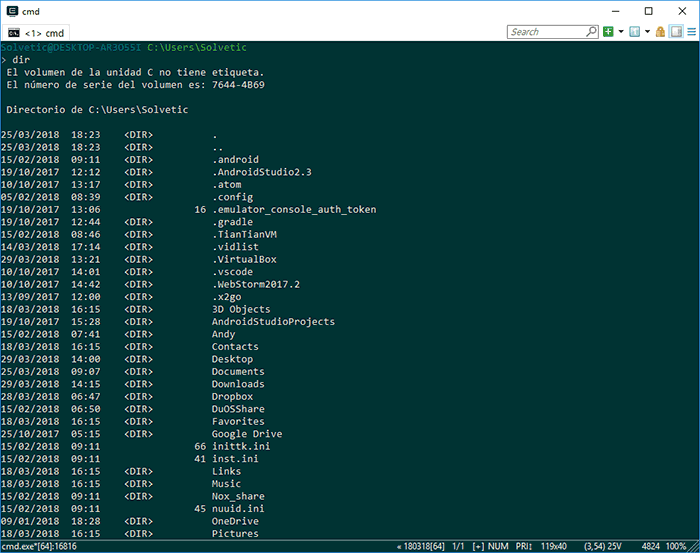
Task: Click the 'Links' directory name
Action: 227,471
